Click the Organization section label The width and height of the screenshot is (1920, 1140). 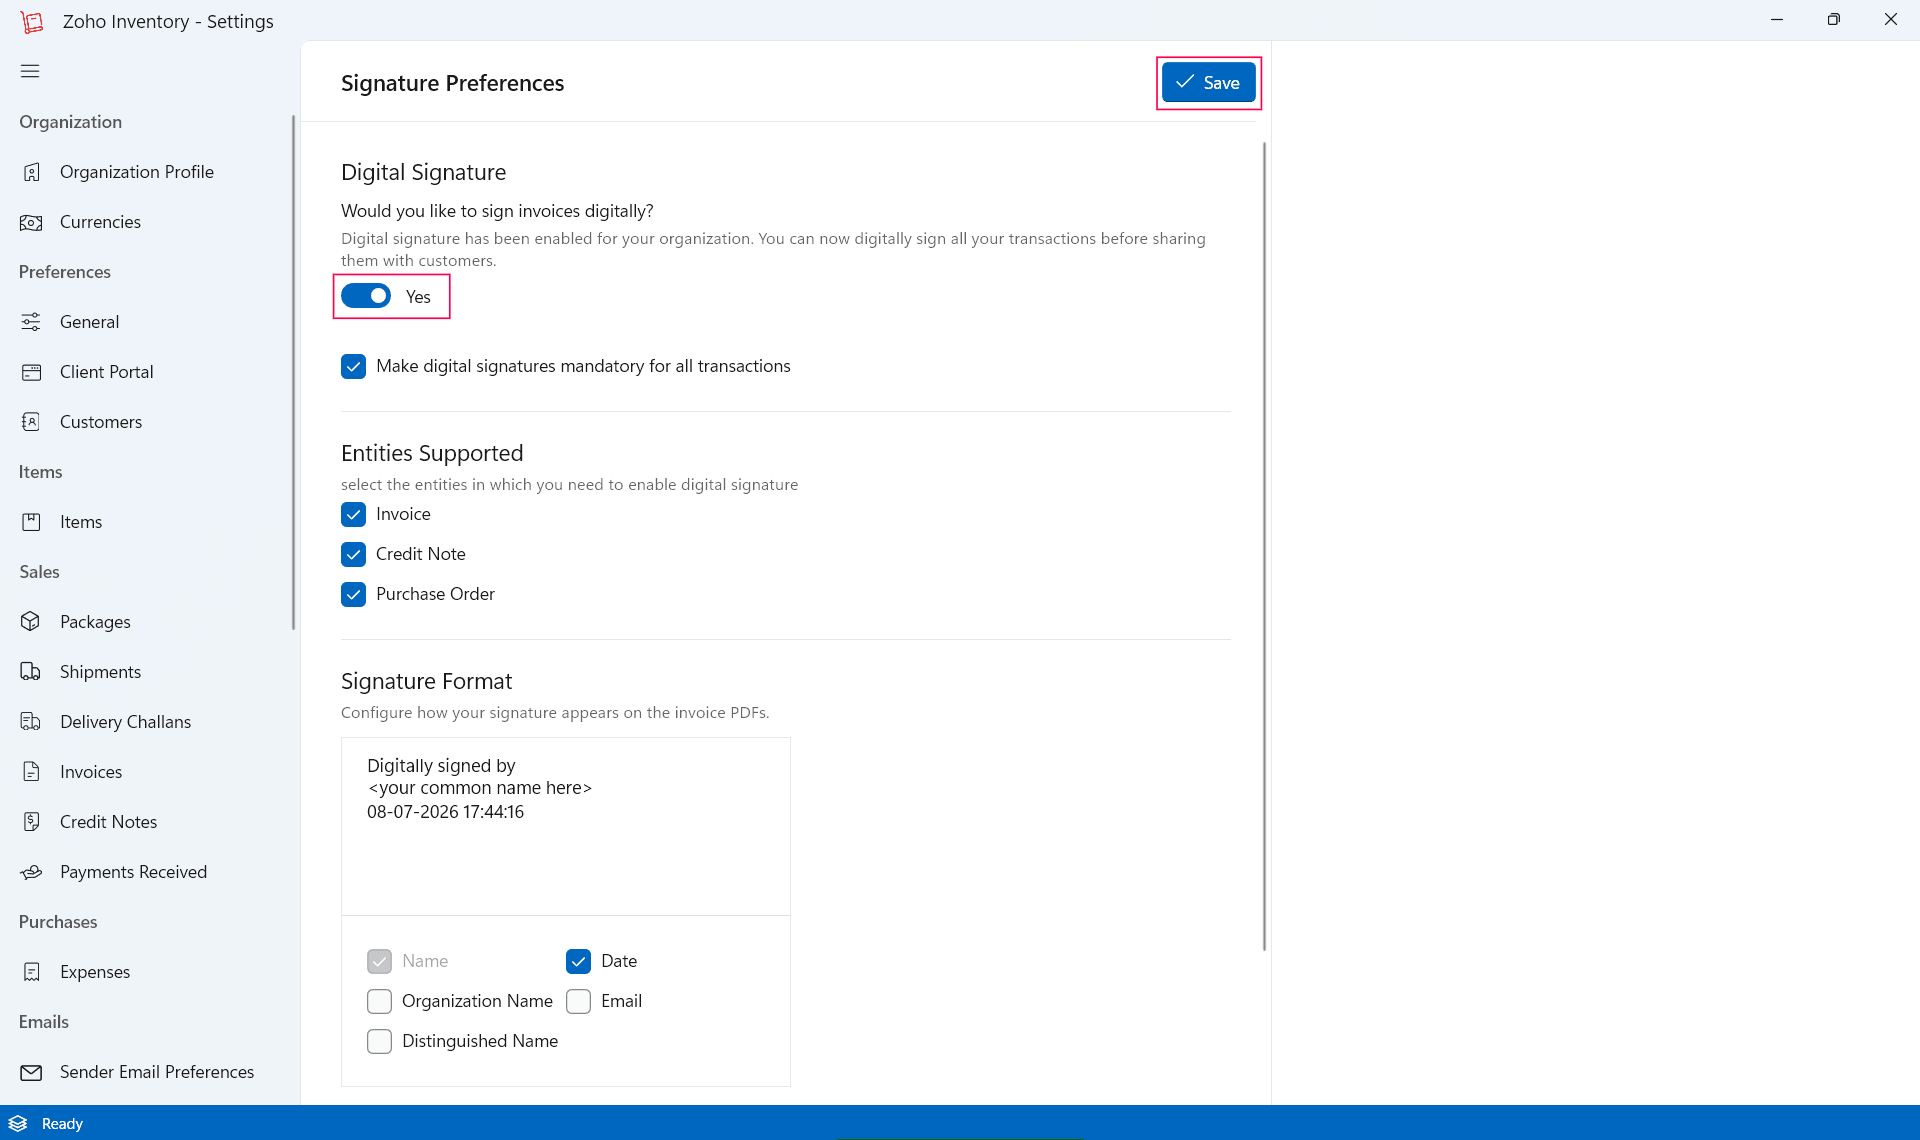[70, 122]
